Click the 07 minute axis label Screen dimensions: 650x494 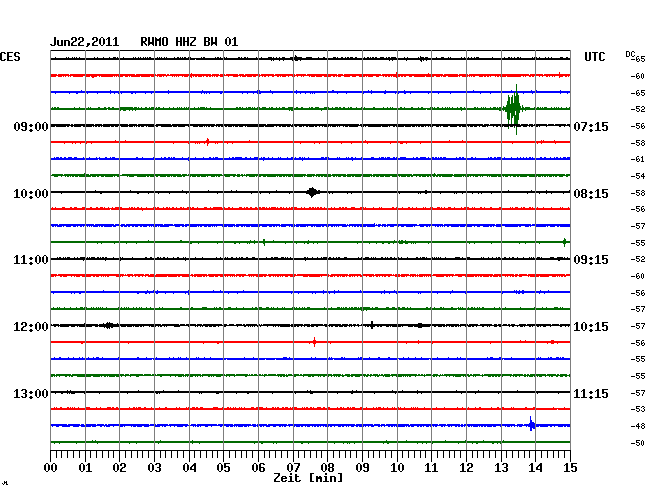(x=293, y=468)
